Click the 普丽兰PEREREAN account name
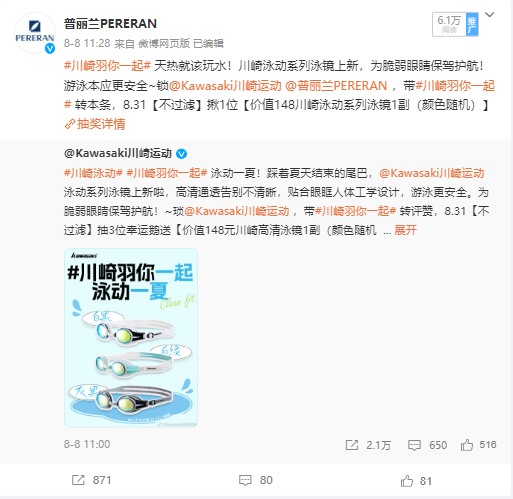This screenshot has width=513, height=499. click(110, 24)
